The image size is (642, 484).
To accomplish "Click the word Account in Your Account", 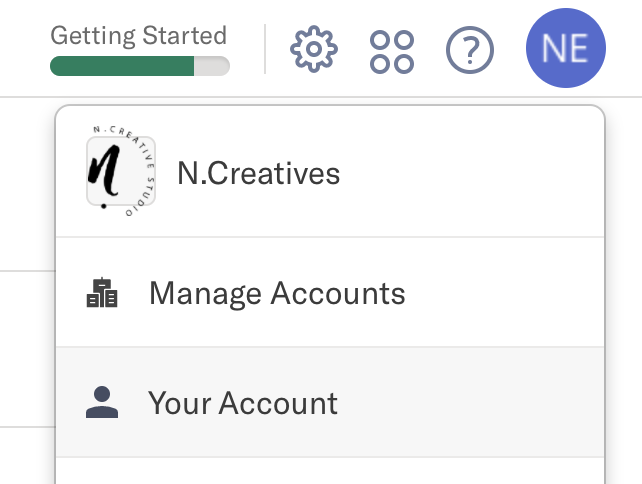I will point(278,403).
